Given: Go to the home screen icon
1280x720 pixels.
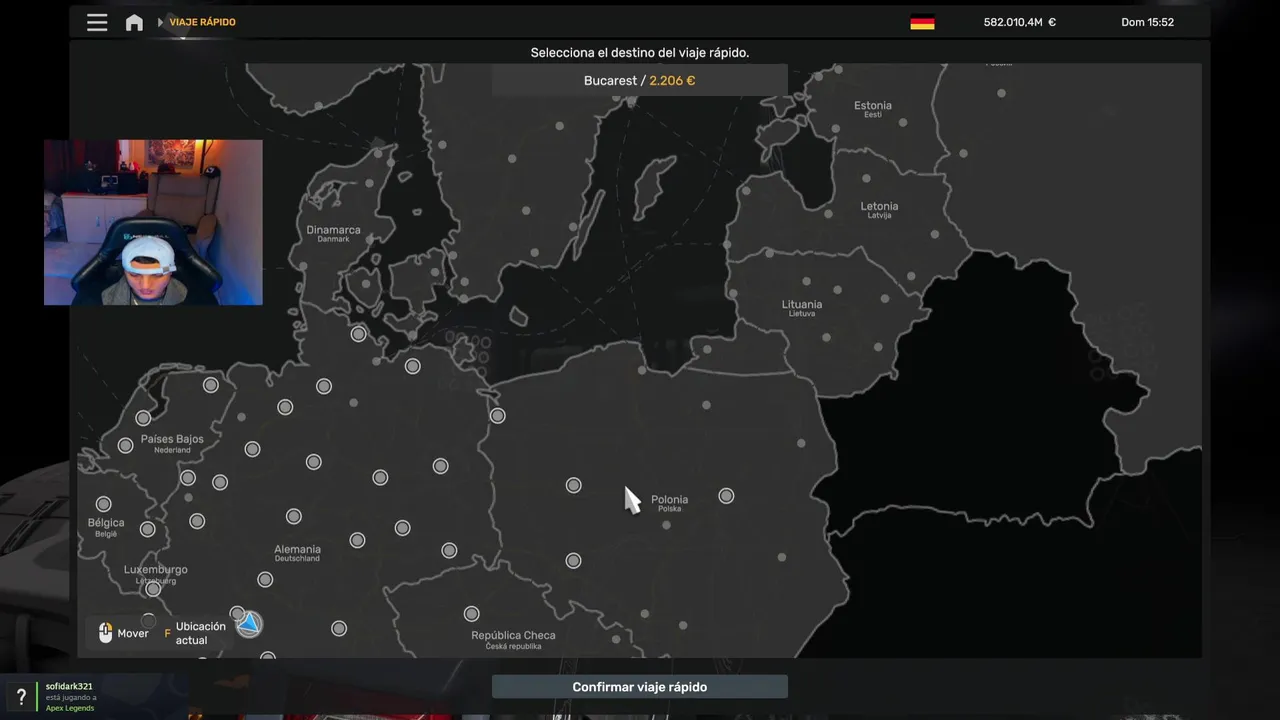Looking at the screenshot, I should tap(134, 22).
